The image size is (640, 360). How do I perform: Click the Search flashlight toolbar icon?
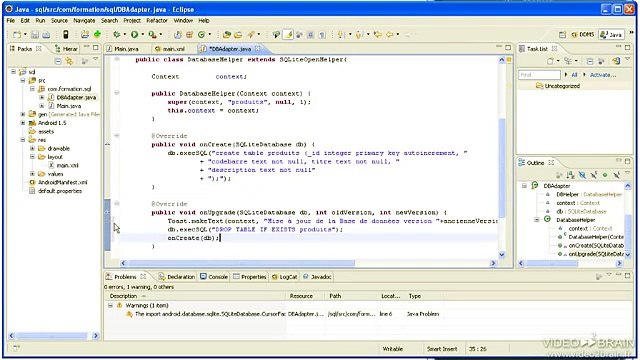[250, 35]
